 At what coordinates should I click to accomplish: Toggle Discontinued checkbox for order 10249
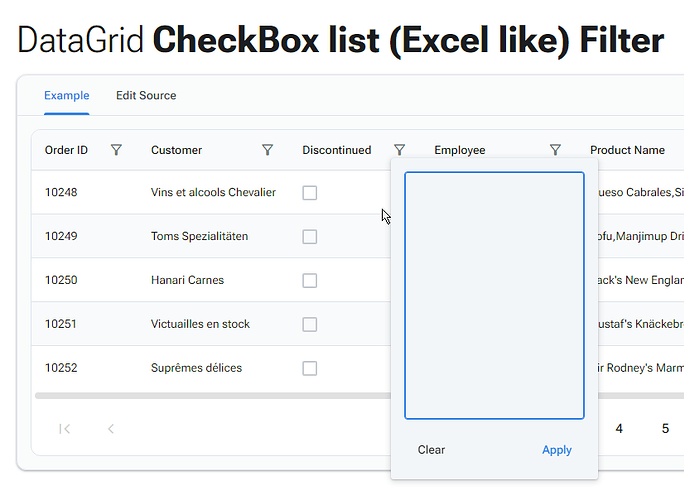pos(310,237)
